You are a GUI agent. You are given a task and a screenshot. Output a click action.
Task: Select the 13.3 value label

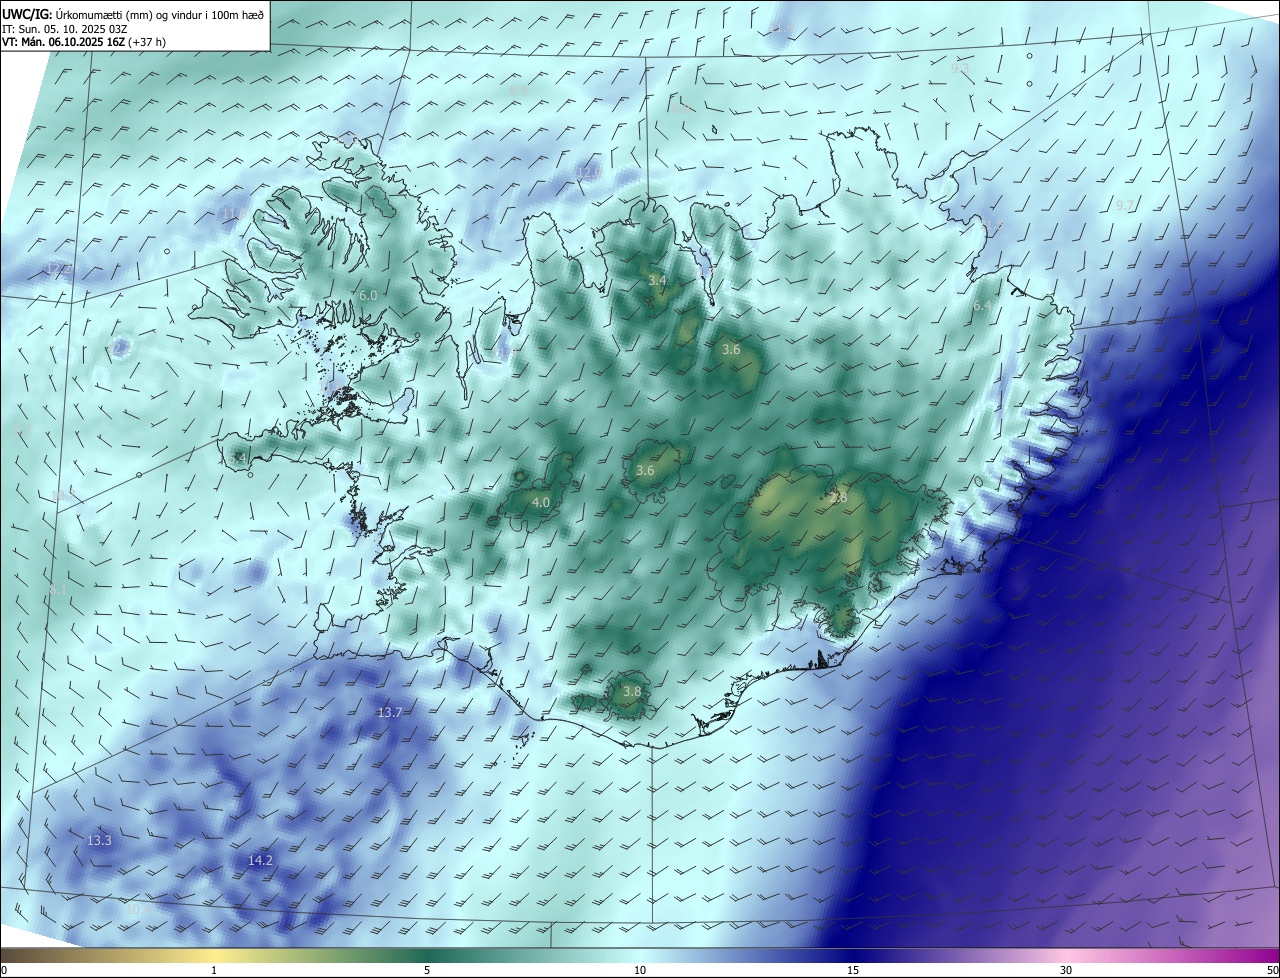tap(99, 841)
